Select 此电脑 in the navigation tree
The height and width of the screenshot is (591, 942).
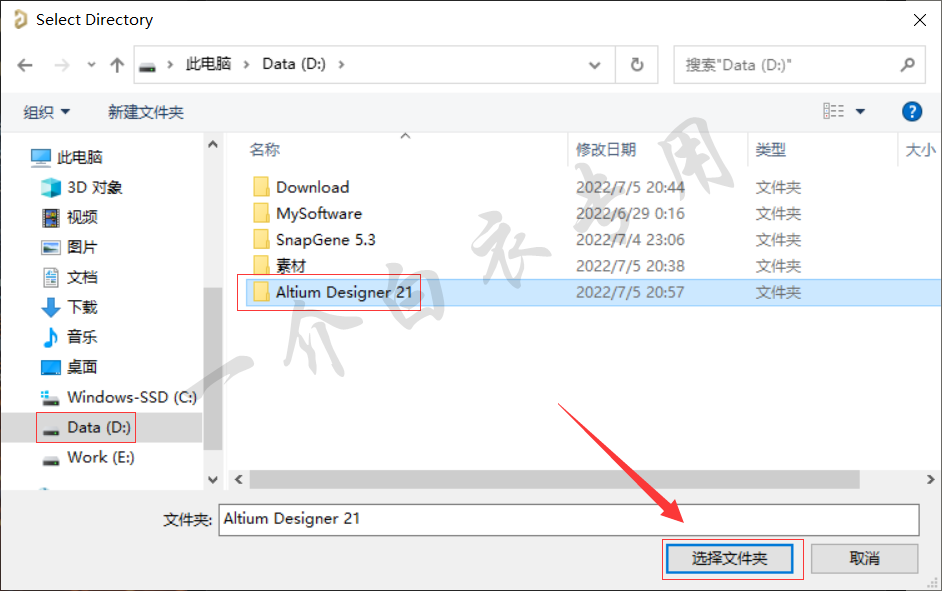pyautogui.click(x=79, y=157)
